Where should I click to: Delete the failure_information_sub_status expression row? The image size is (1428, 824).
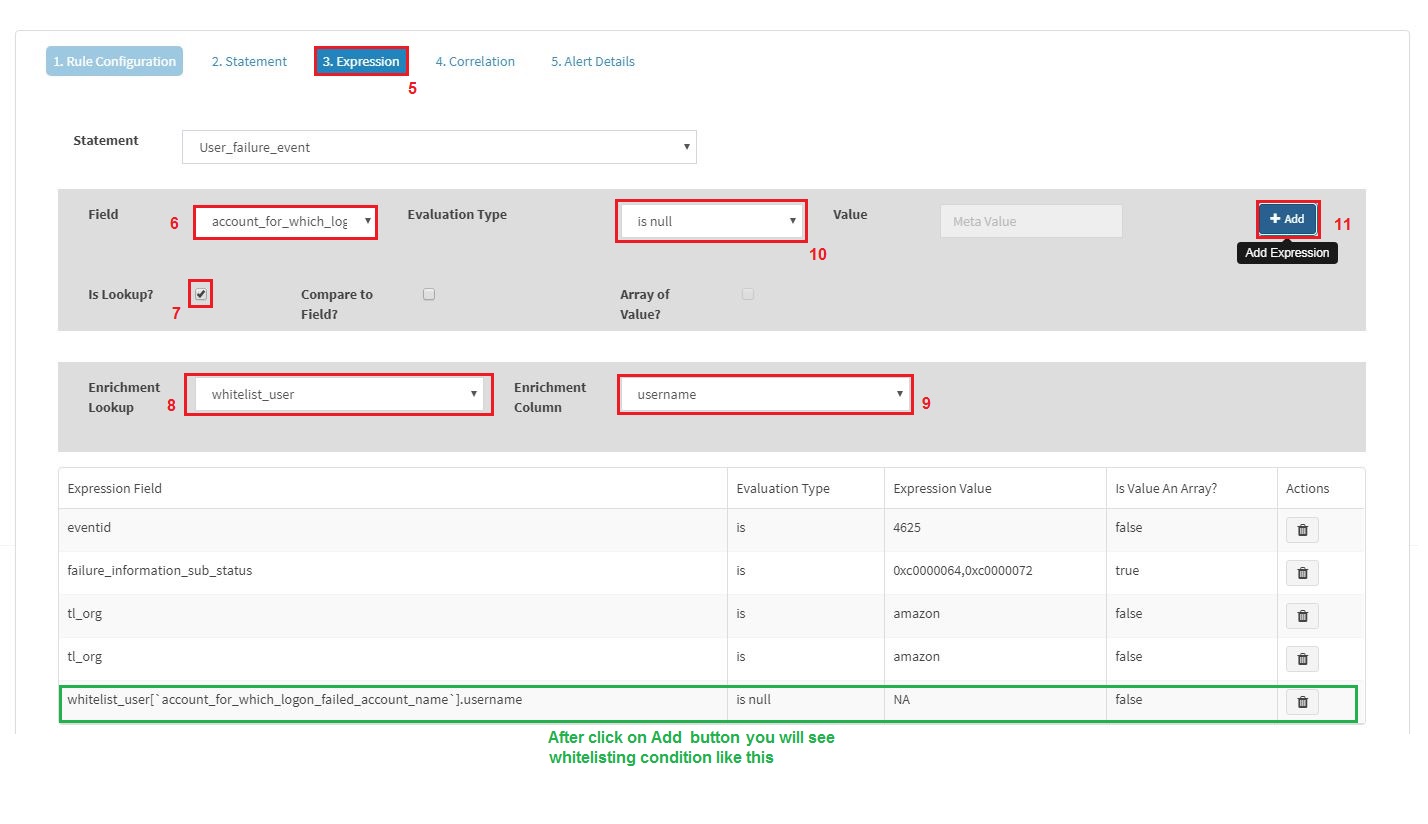(x=1302, y=573)
